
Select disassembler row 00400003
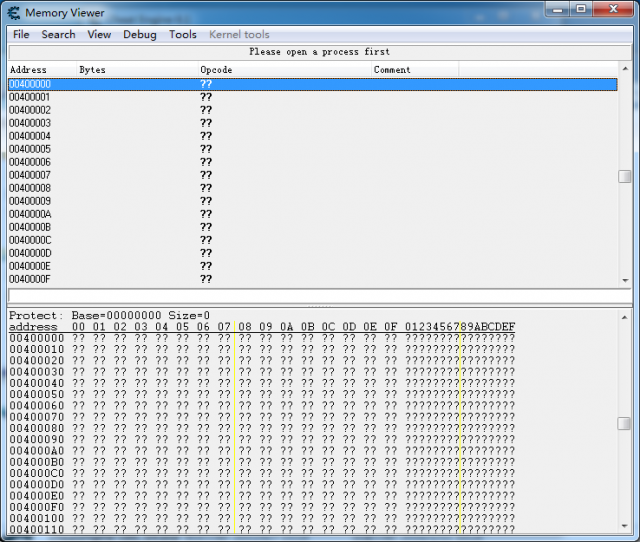click(313, 123)
